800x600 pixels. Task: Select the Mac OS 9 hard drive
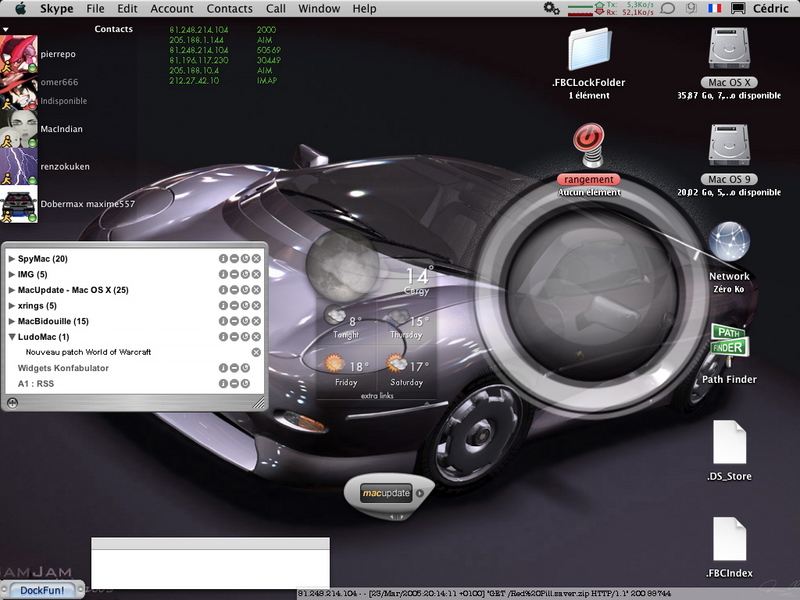click(x=729, y=145)
